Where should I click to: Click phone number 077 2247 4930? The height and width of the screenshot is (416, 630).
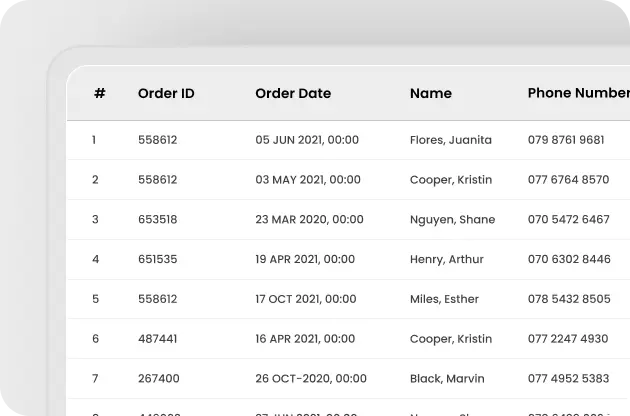pyautogui.click(x=568, y=339)
